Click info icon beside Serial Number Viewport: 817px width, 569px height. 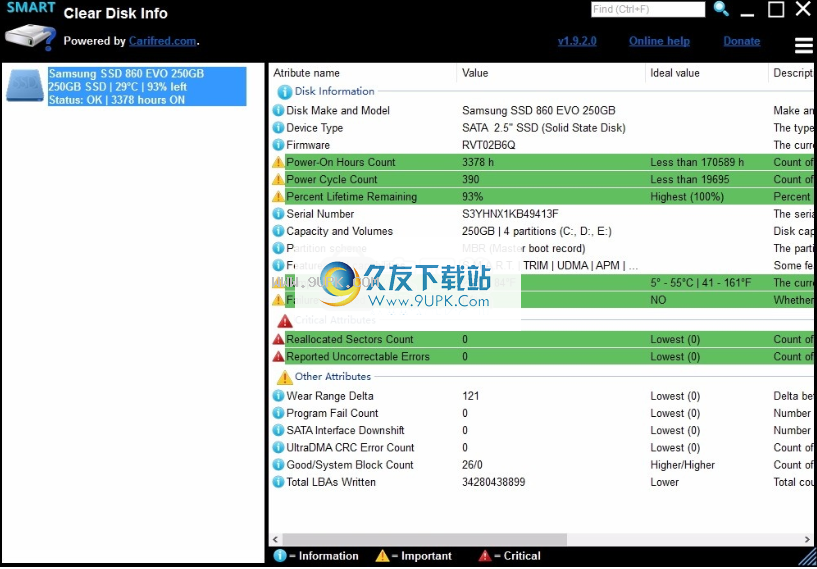pos(279,214)
